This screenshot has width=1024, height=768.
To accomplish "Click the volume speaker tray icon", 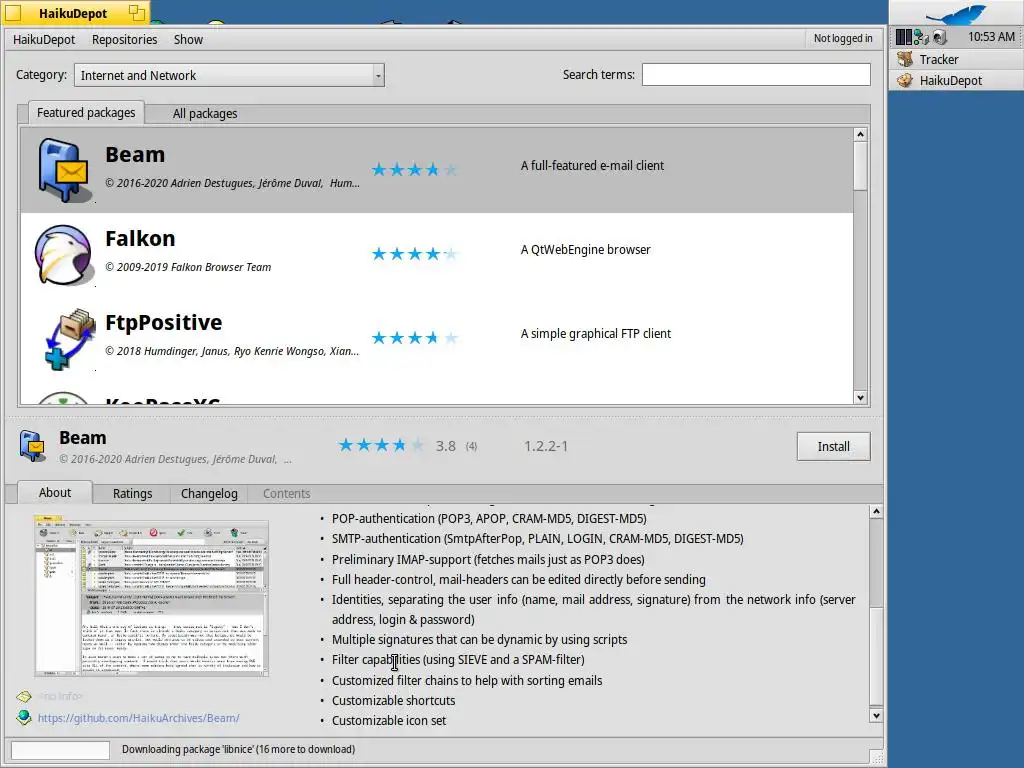I will (939, 37).
